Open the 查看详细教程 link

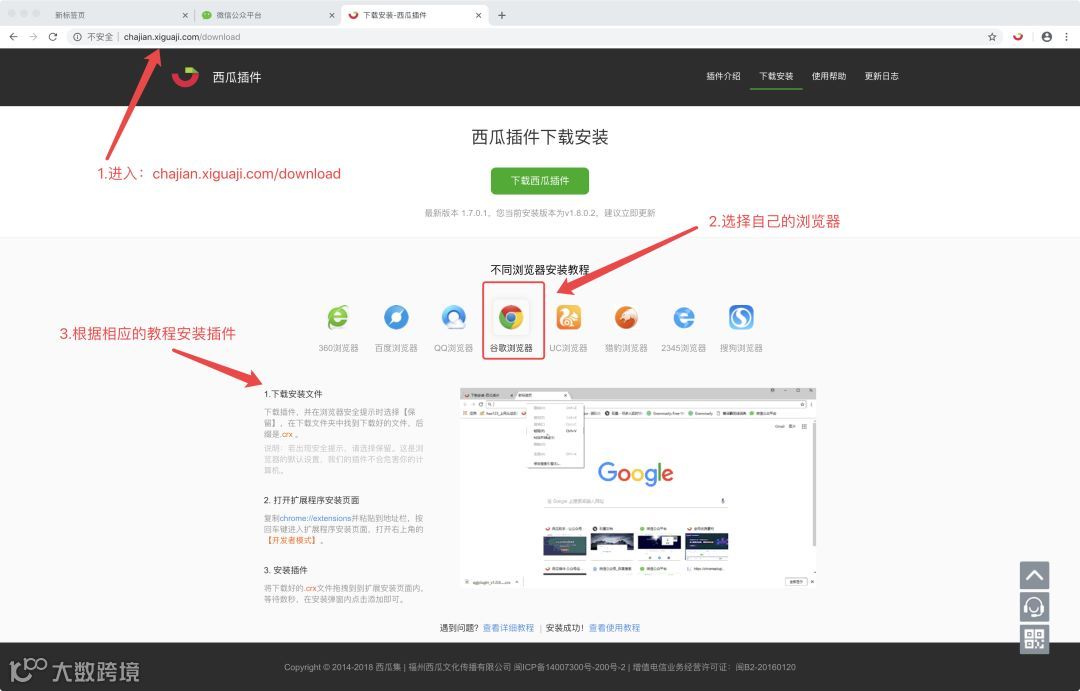(x=508, y=628)
